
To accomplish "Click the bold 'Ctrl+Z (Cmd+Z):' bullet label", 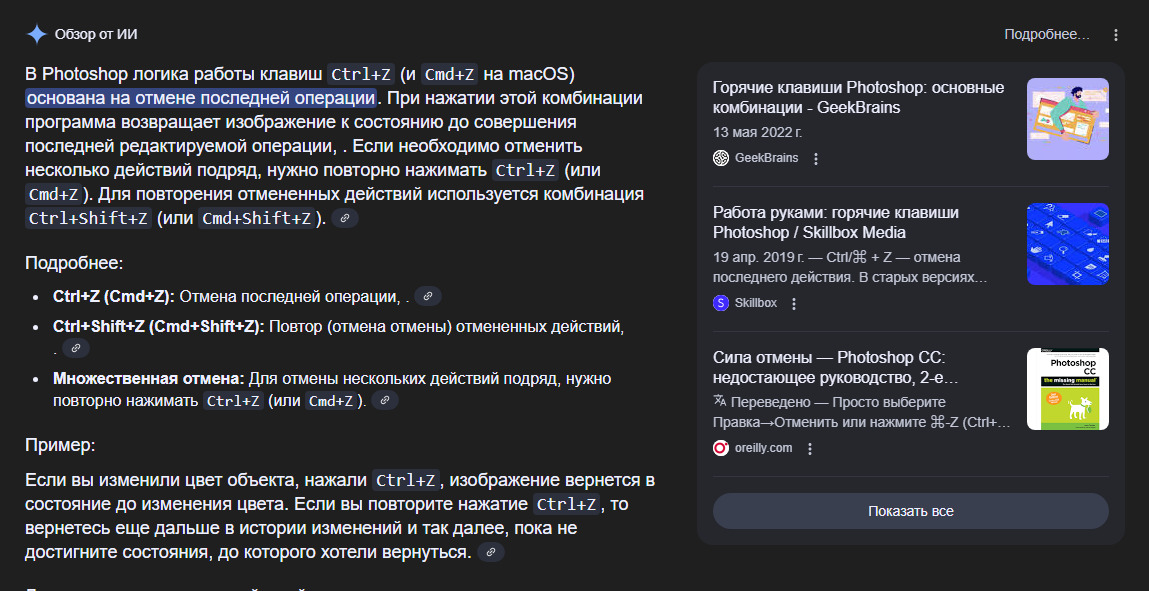I will (114, 297).
